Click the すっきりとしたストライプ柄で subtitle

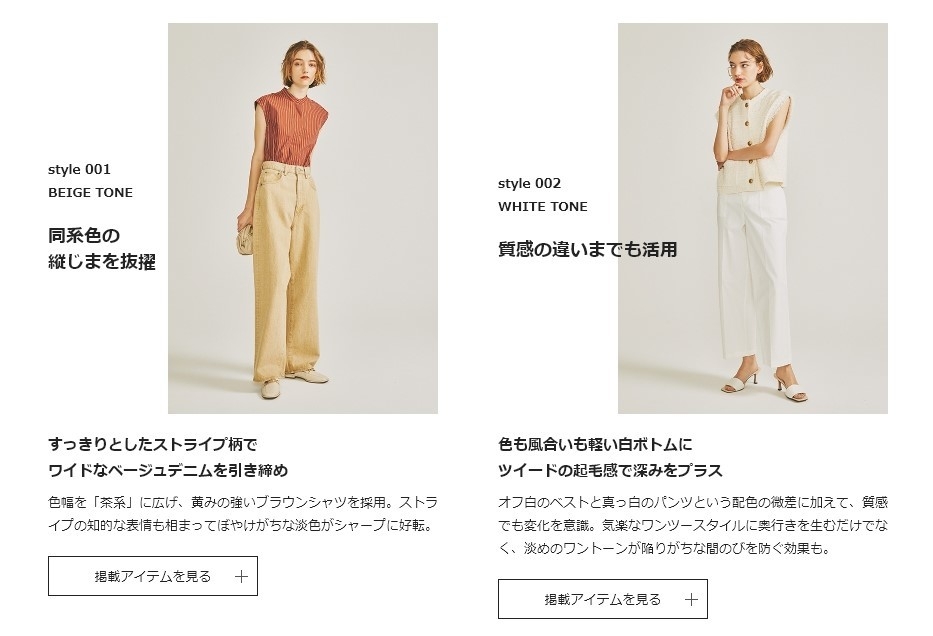[152, 444]
